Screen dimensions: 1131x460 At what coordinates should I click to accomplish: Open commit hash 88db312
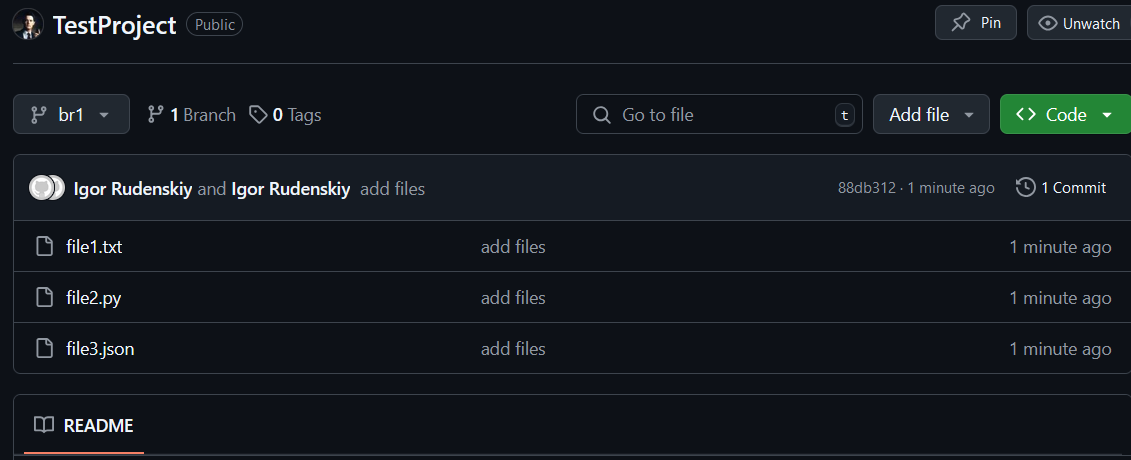click(x=866, y=188)
